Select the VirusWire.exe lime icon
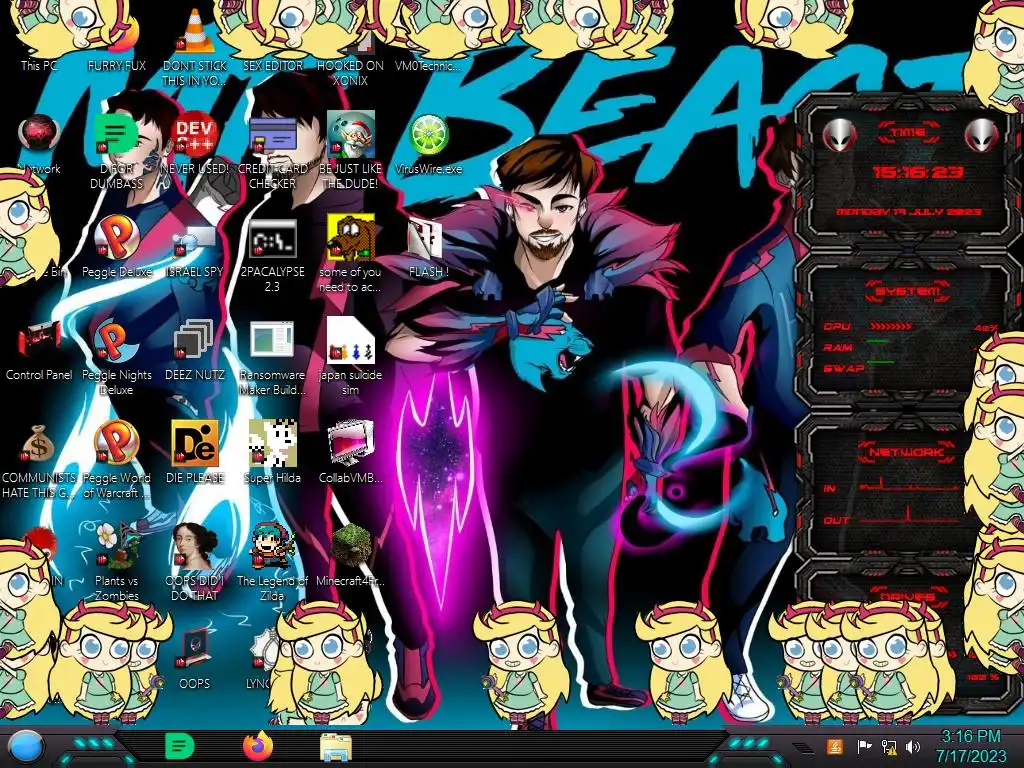Viewport: 1024px width, 768px height. click(428, 134)
